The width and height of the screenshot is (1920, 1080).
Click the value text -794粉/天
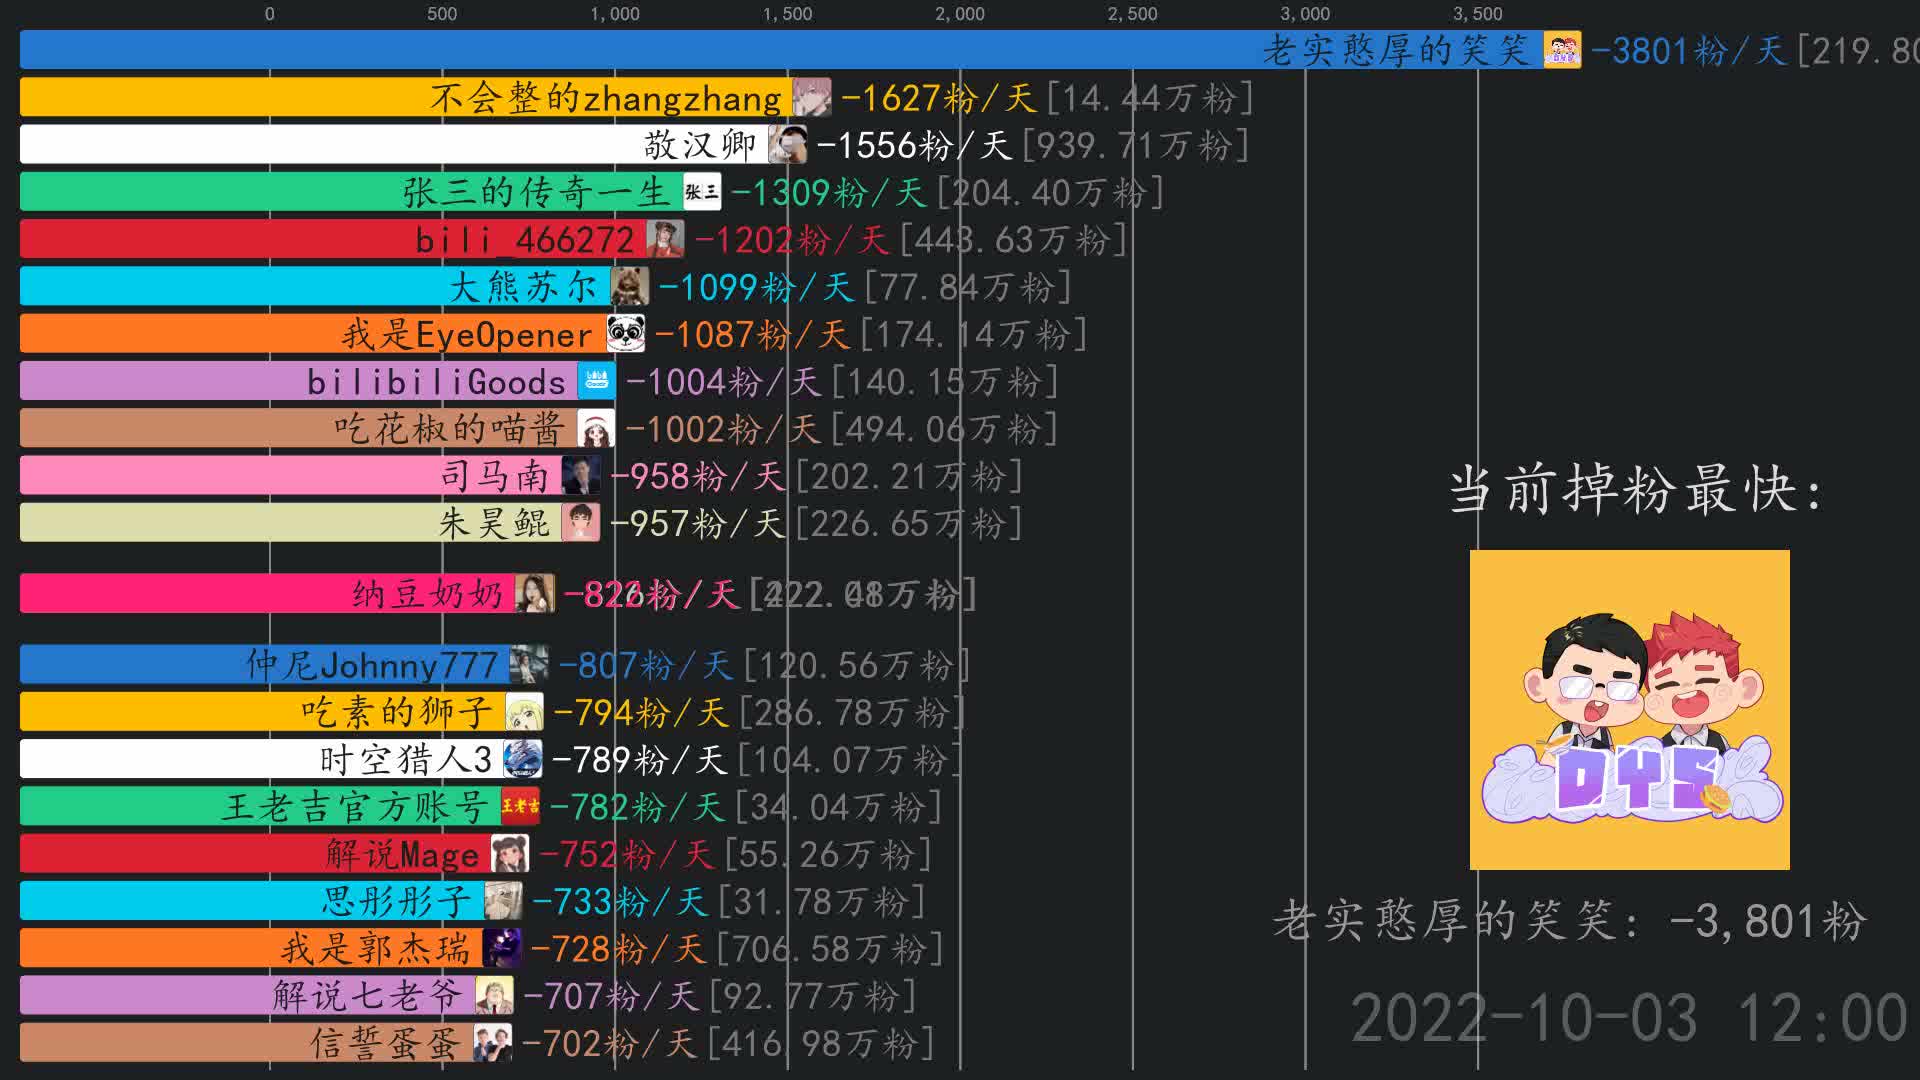tap(641, 712)
